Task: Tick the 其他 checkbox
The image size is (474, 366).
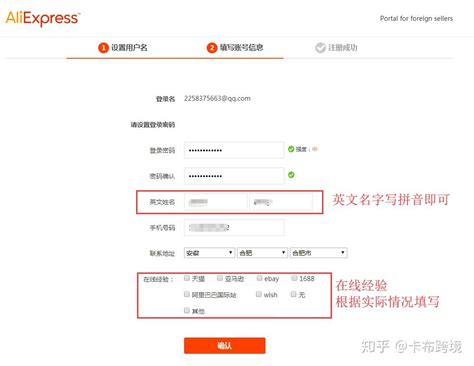Action: point(187,310)
